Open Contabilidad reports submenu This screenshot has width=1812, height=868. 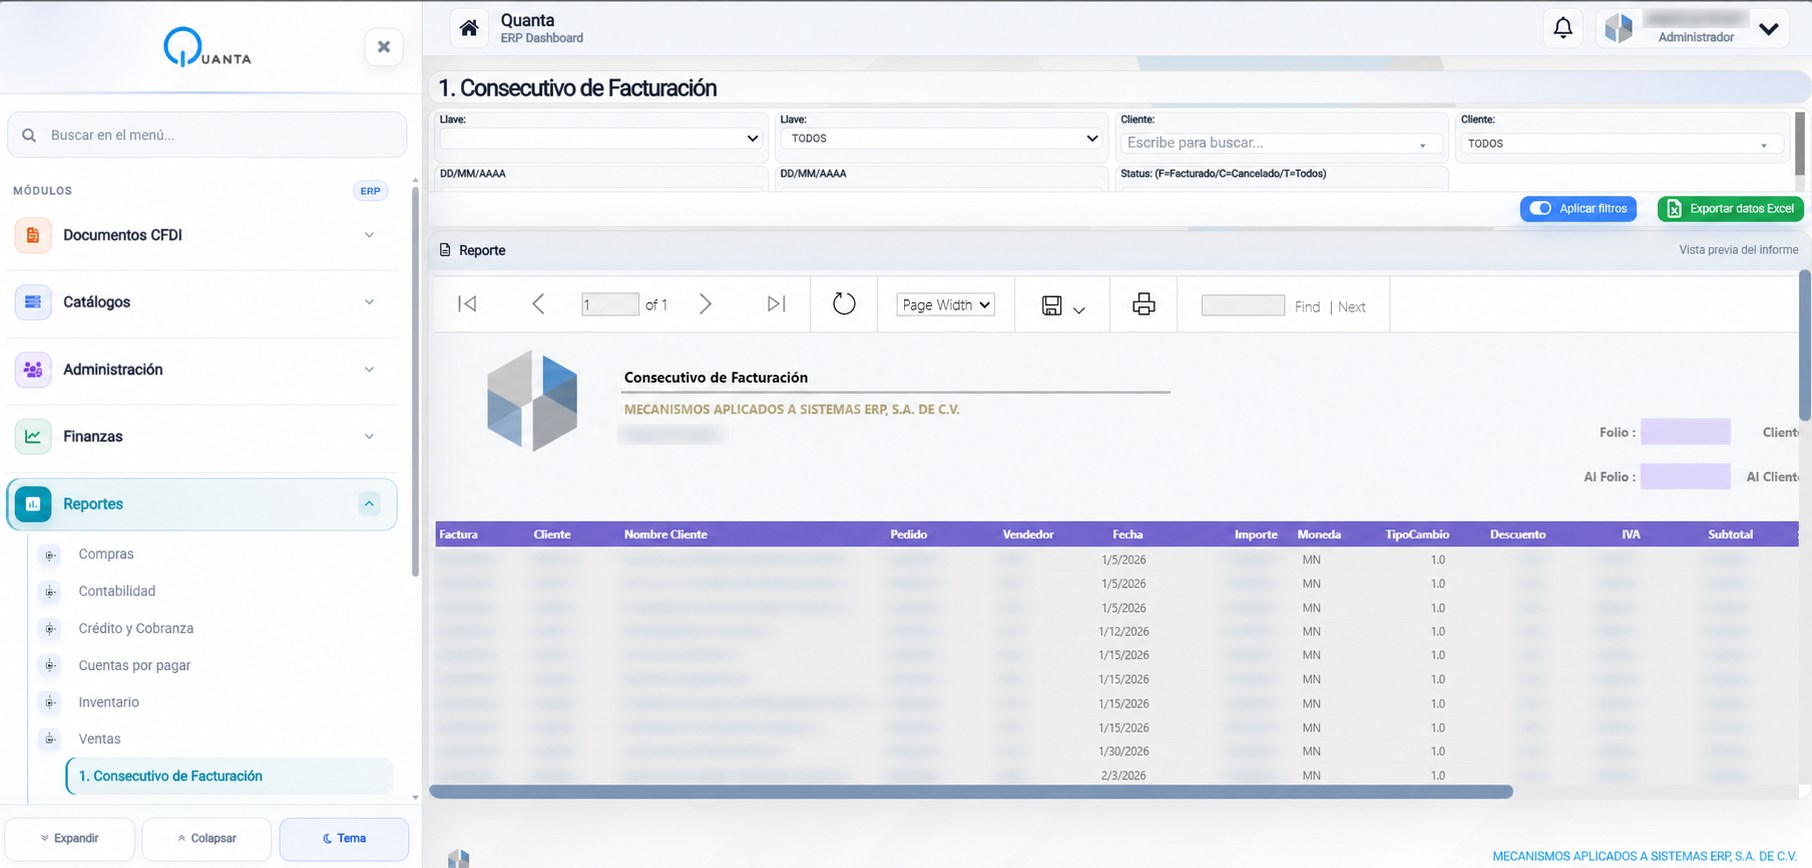117,591
